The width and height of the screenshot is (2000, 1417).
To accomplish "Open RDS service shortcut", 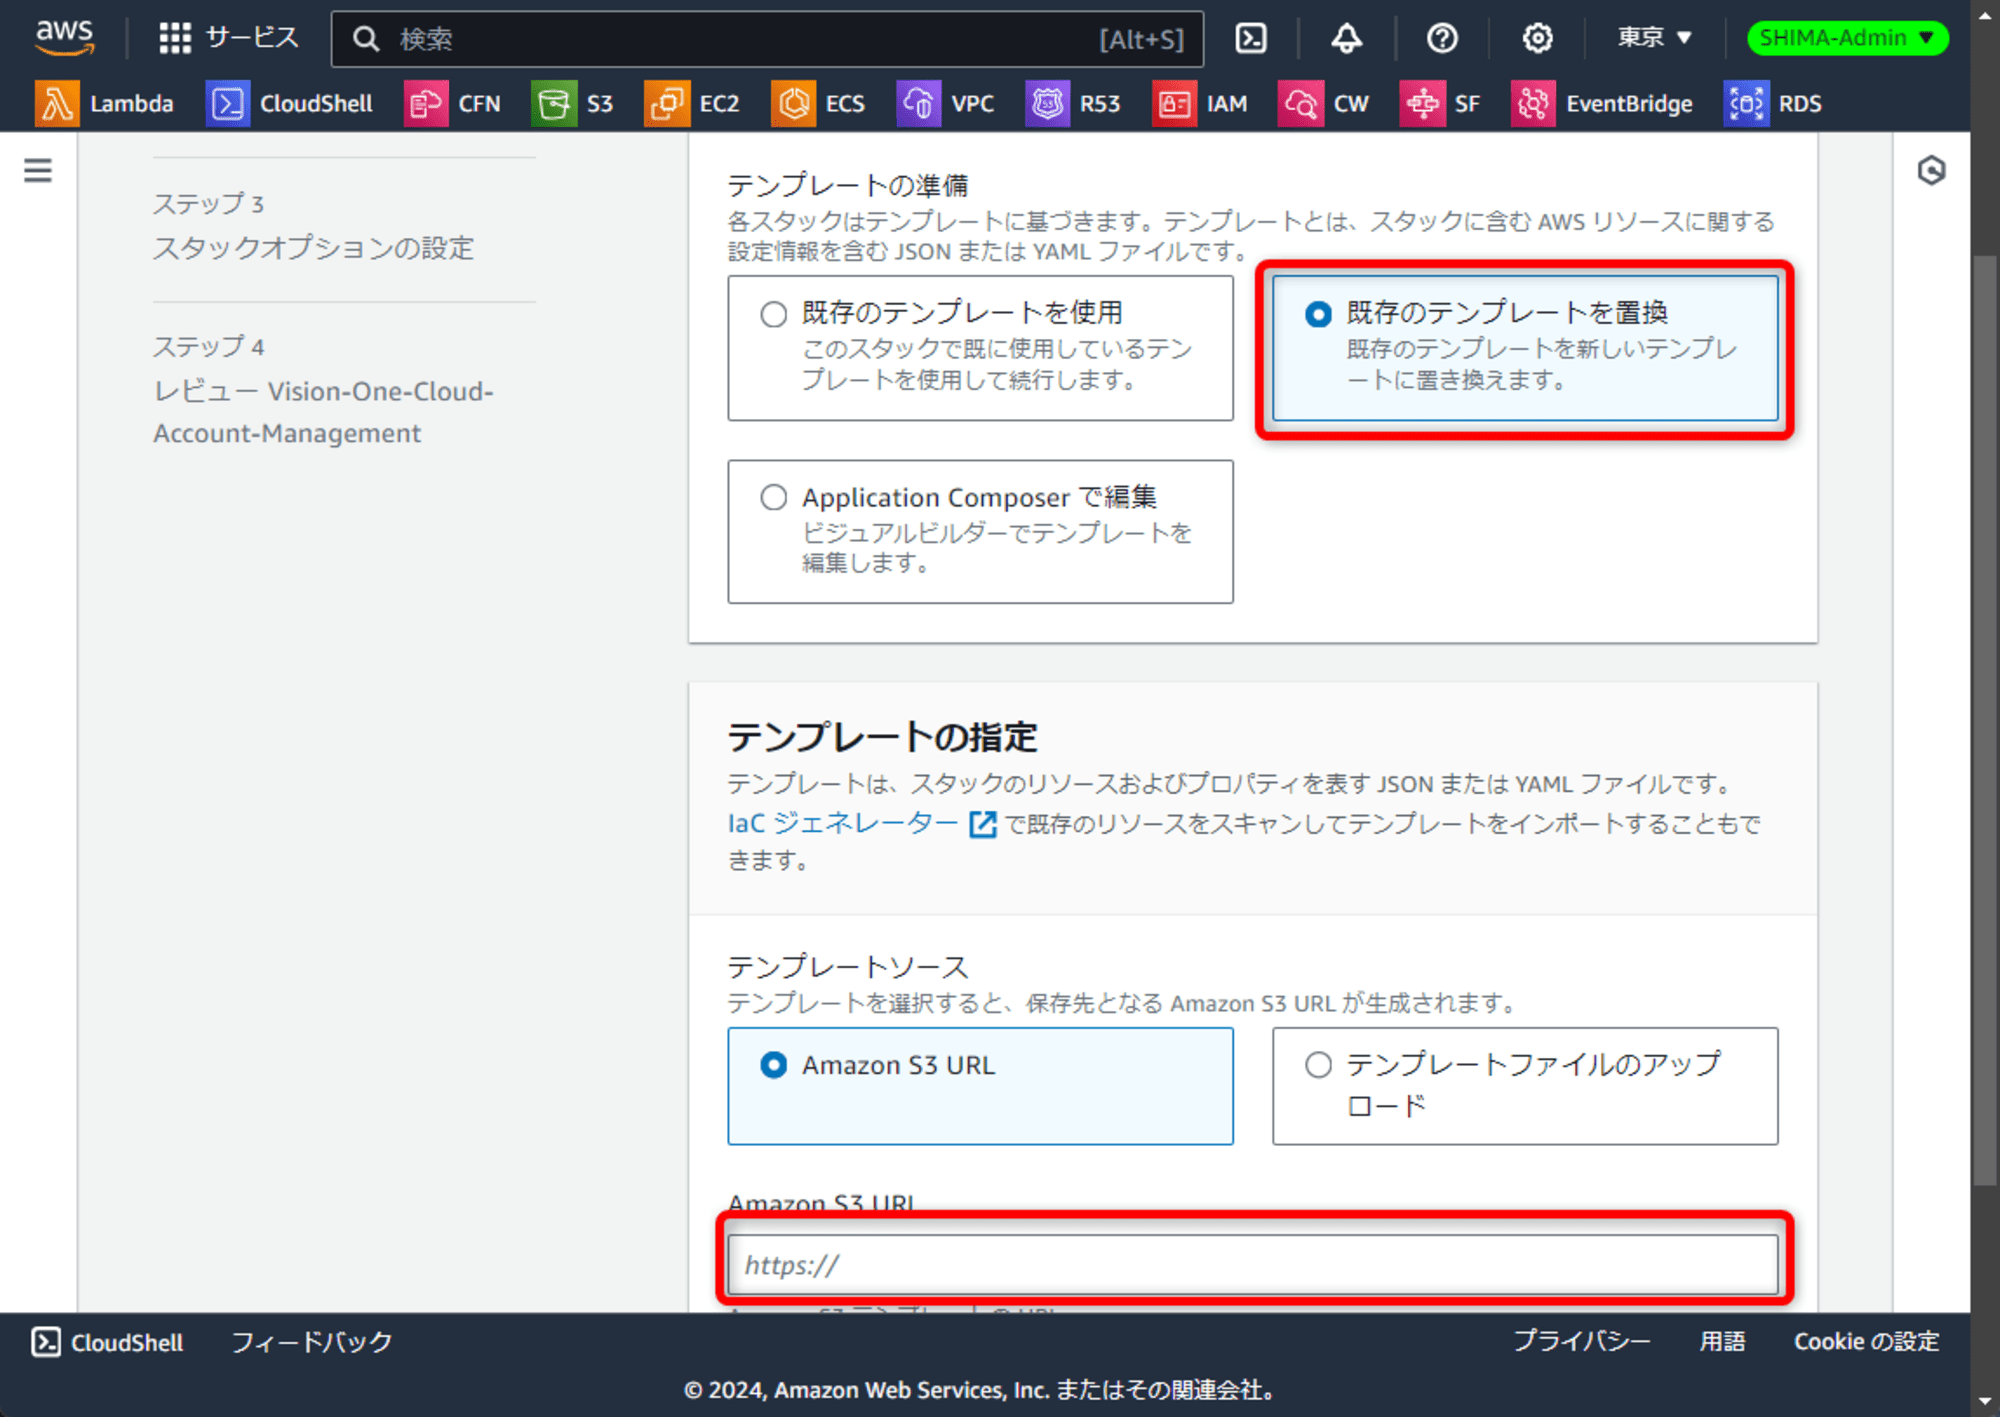I will click(x=1773, y=103).
